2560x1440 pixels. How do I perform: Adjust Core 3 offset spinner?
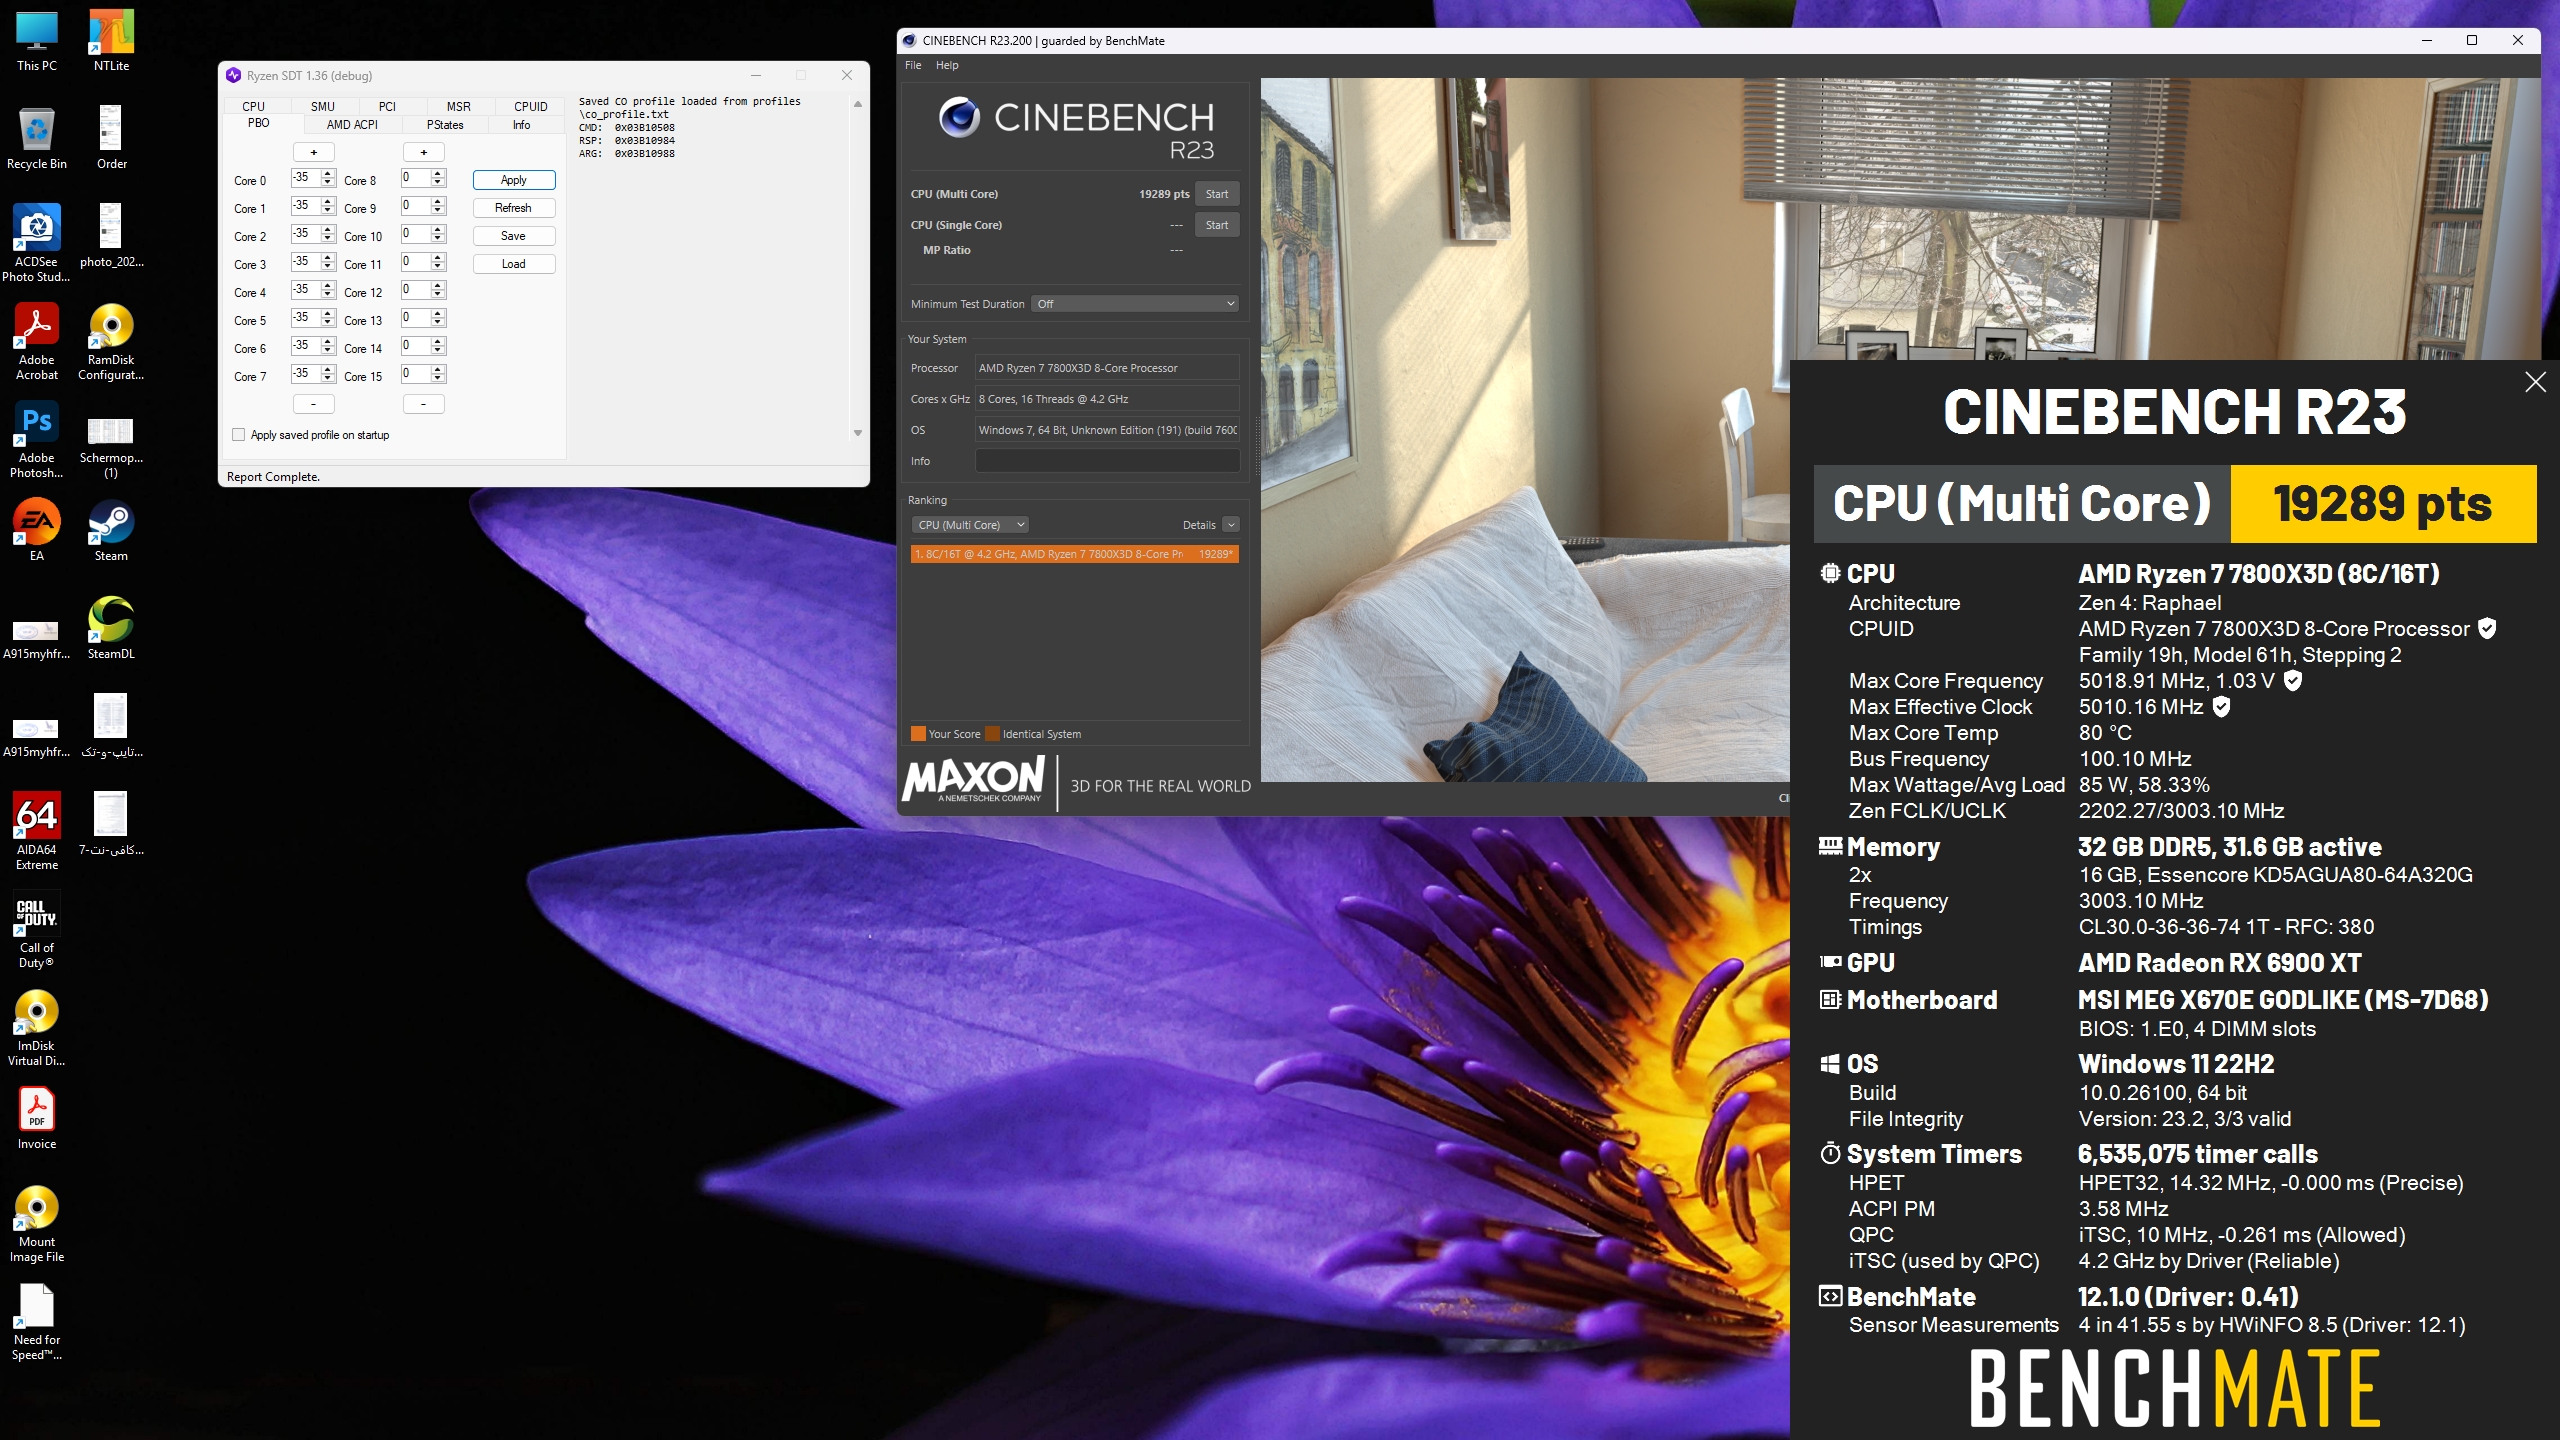point(328,262)
